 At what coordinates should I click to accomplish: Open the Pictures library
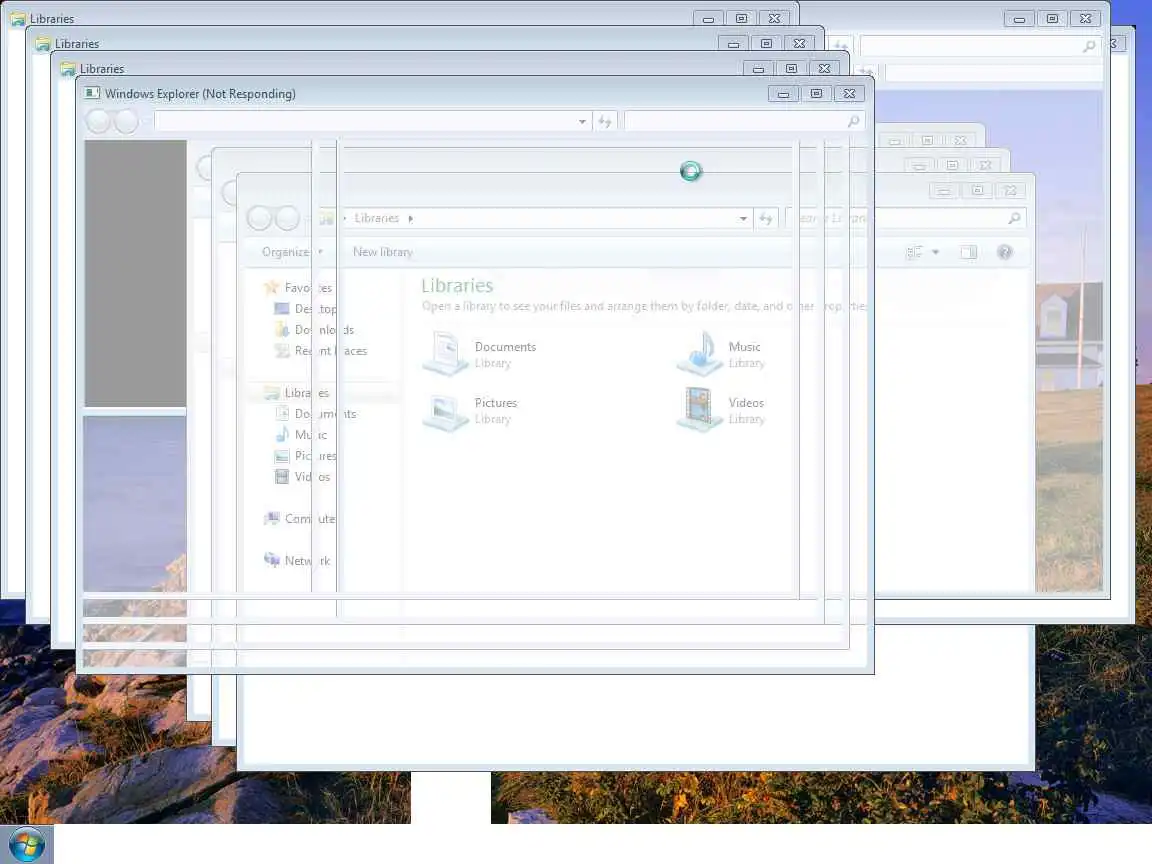pos(471,410)
